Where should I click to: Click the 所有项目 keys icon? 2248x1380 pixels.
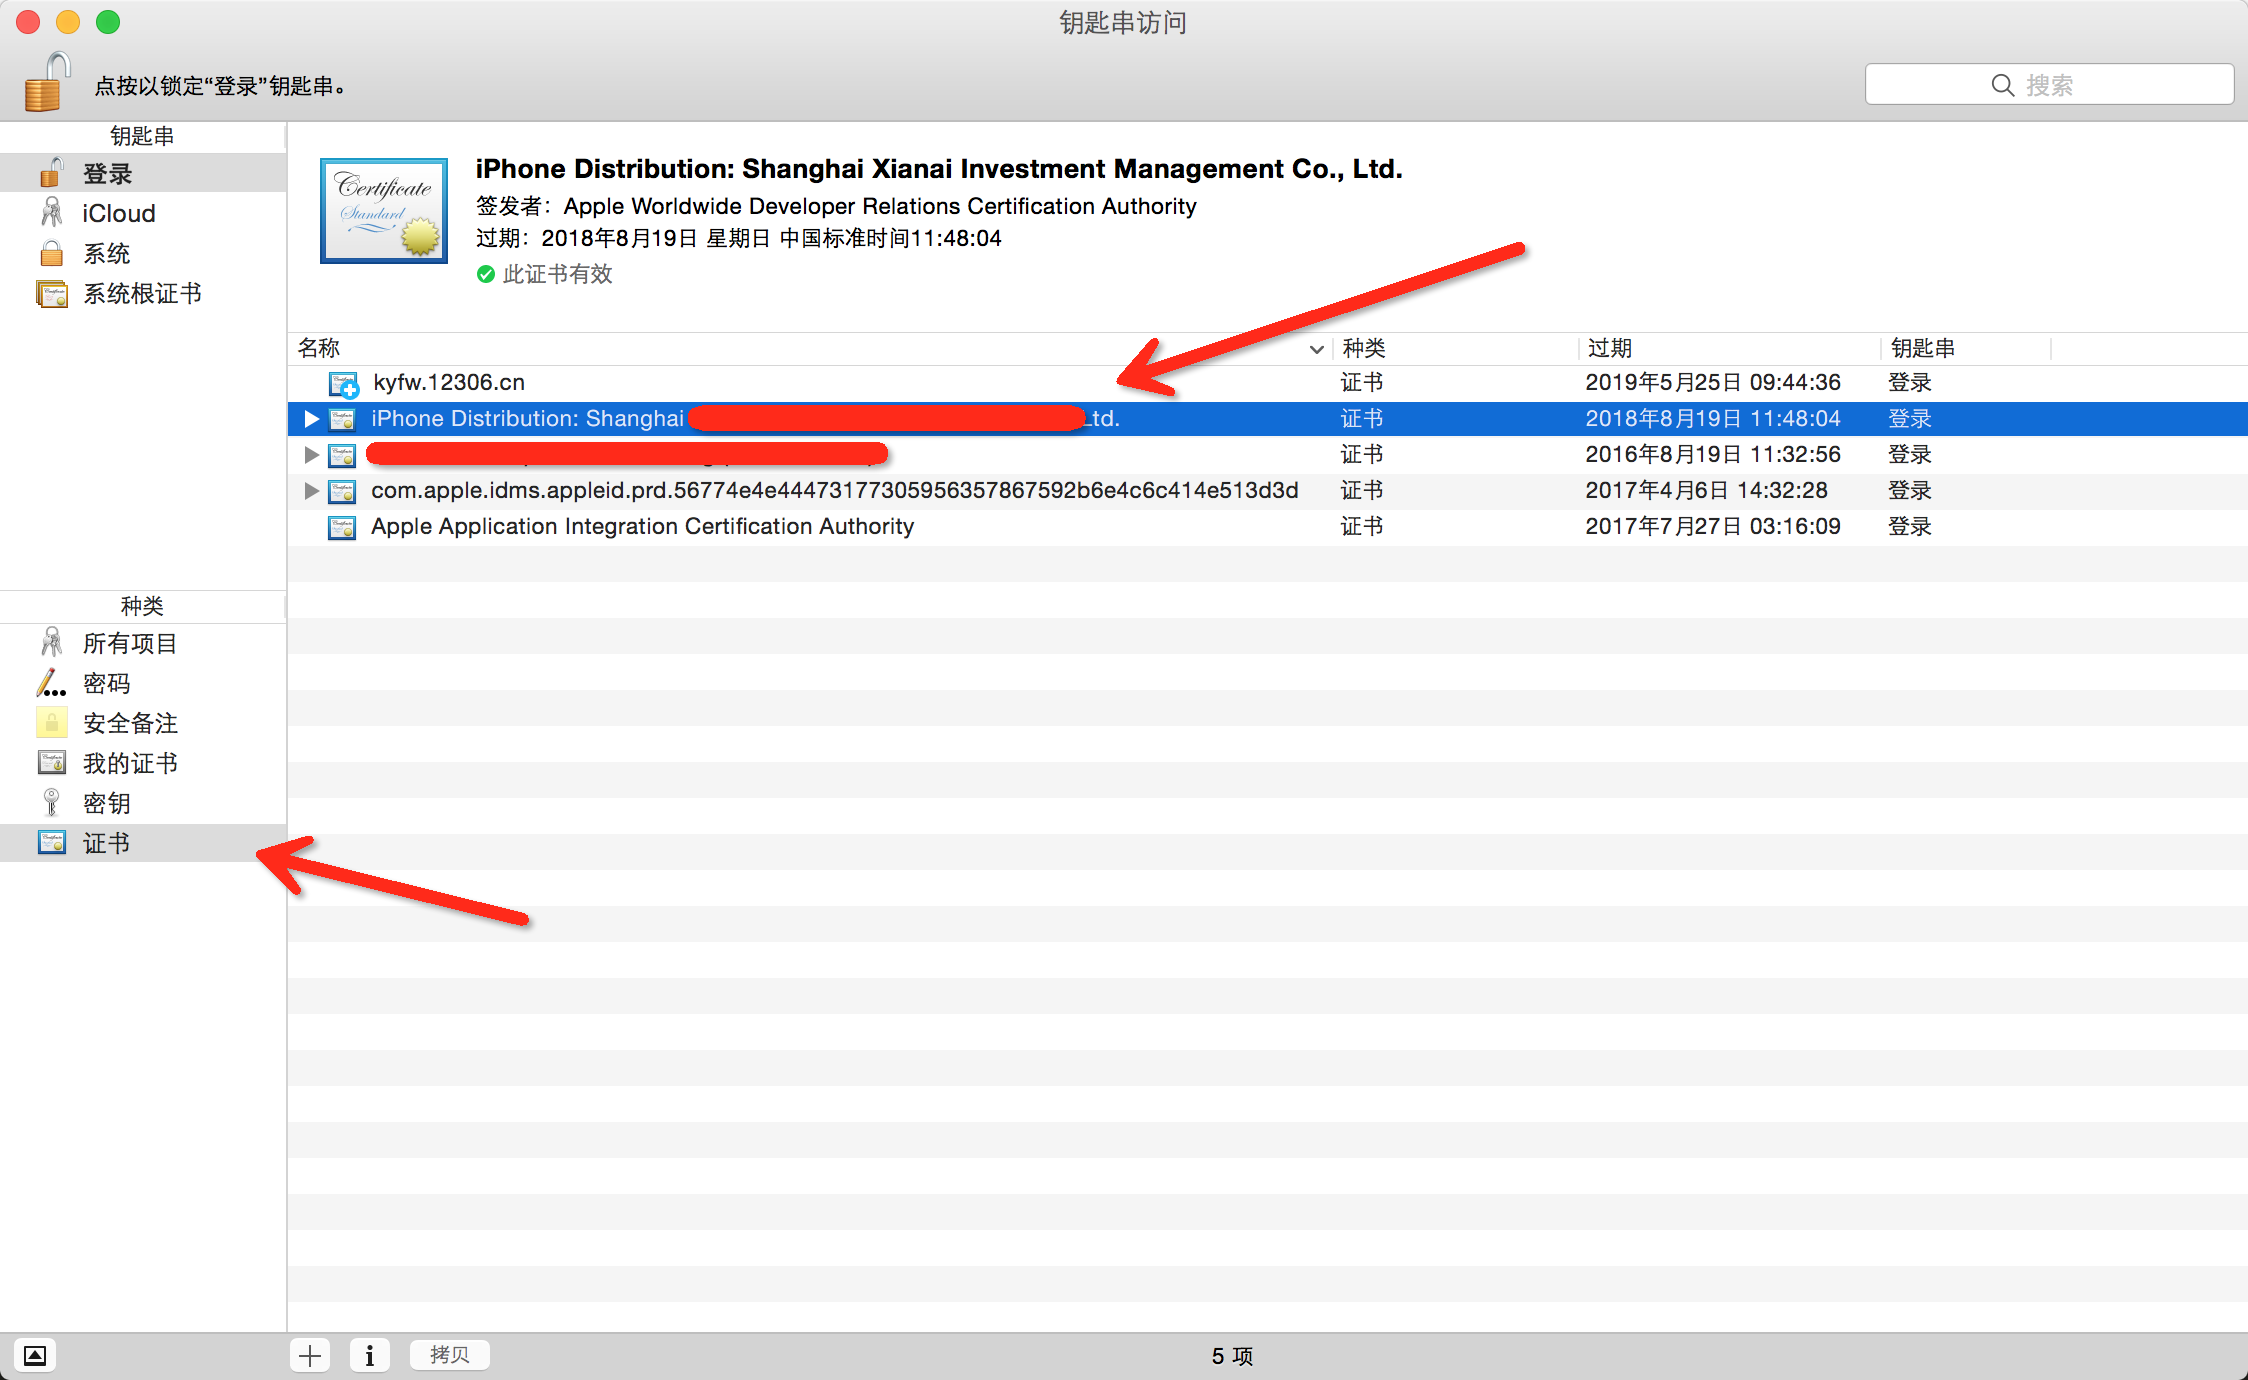51,642
